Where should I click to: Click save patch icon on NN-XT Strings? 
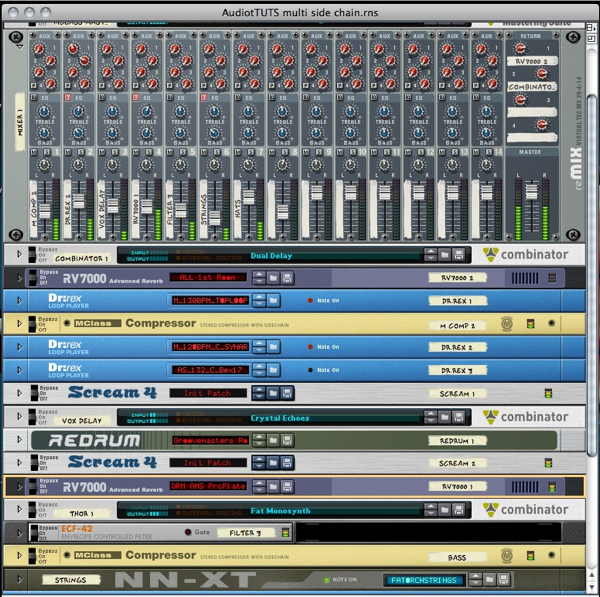tap(504, 580)
